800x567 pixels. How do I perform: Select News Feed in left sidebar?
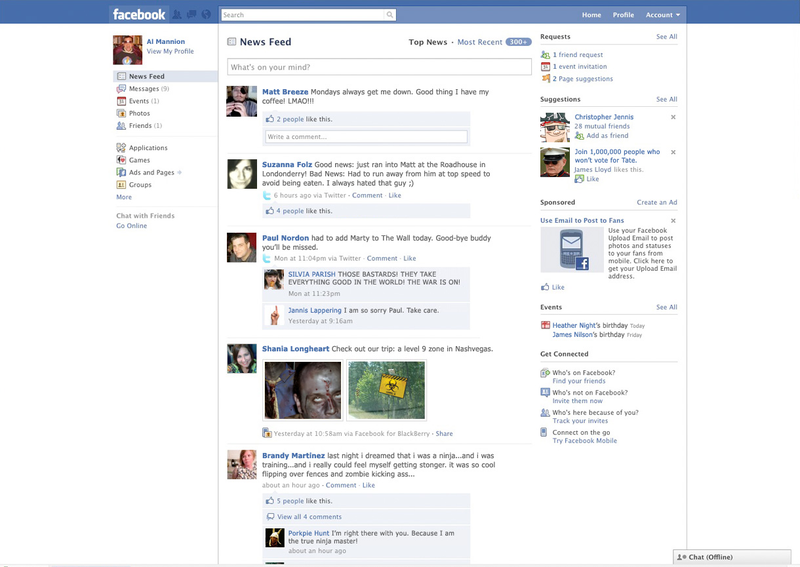tap(165, 76)
